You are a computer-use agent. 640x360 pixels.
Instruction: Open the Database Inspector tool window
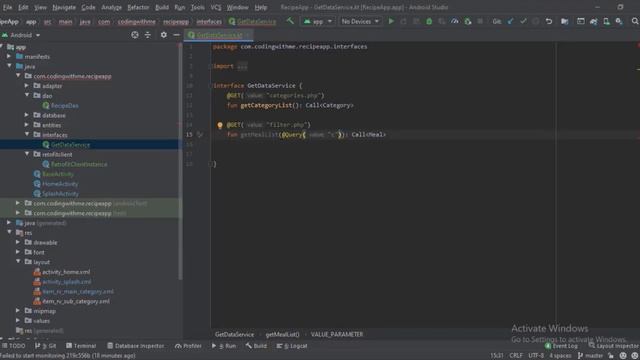click(x=135, y=346)
